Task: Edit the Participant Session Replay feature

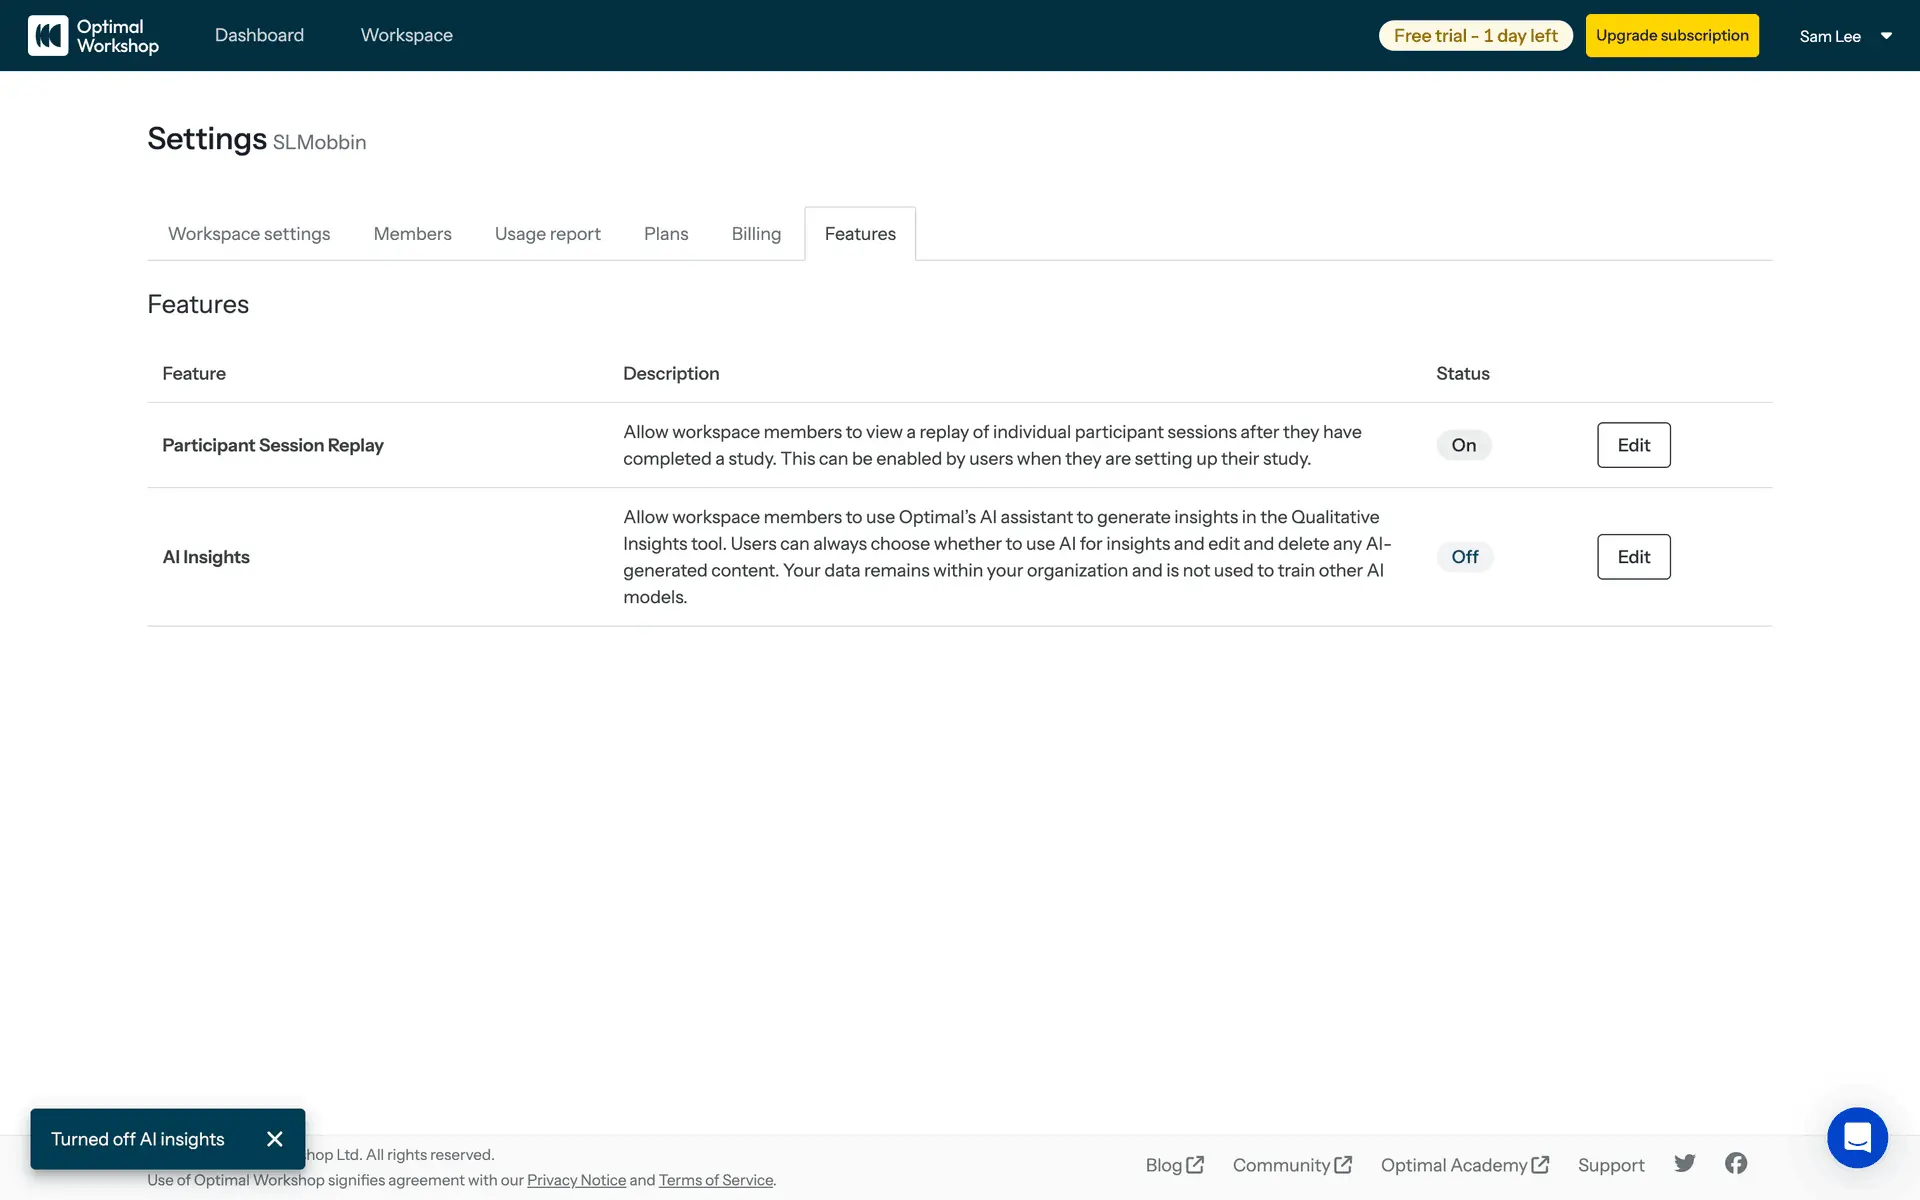Action: pyautogui.click(x=1633, y=445)
